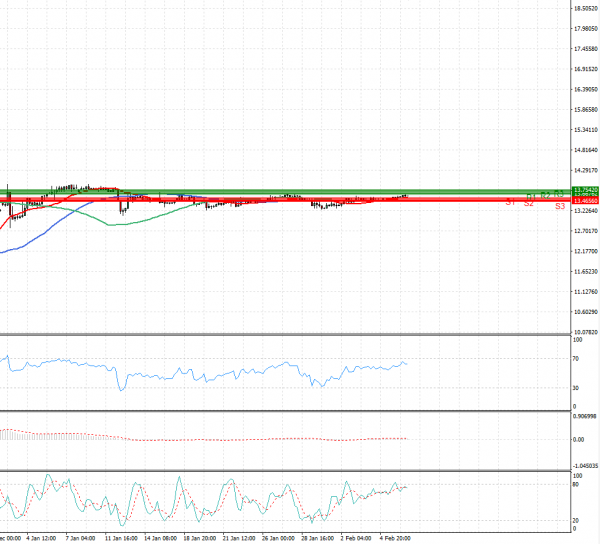Click the green moving average curve
600x544 pixels.
(x=120, y=224)
